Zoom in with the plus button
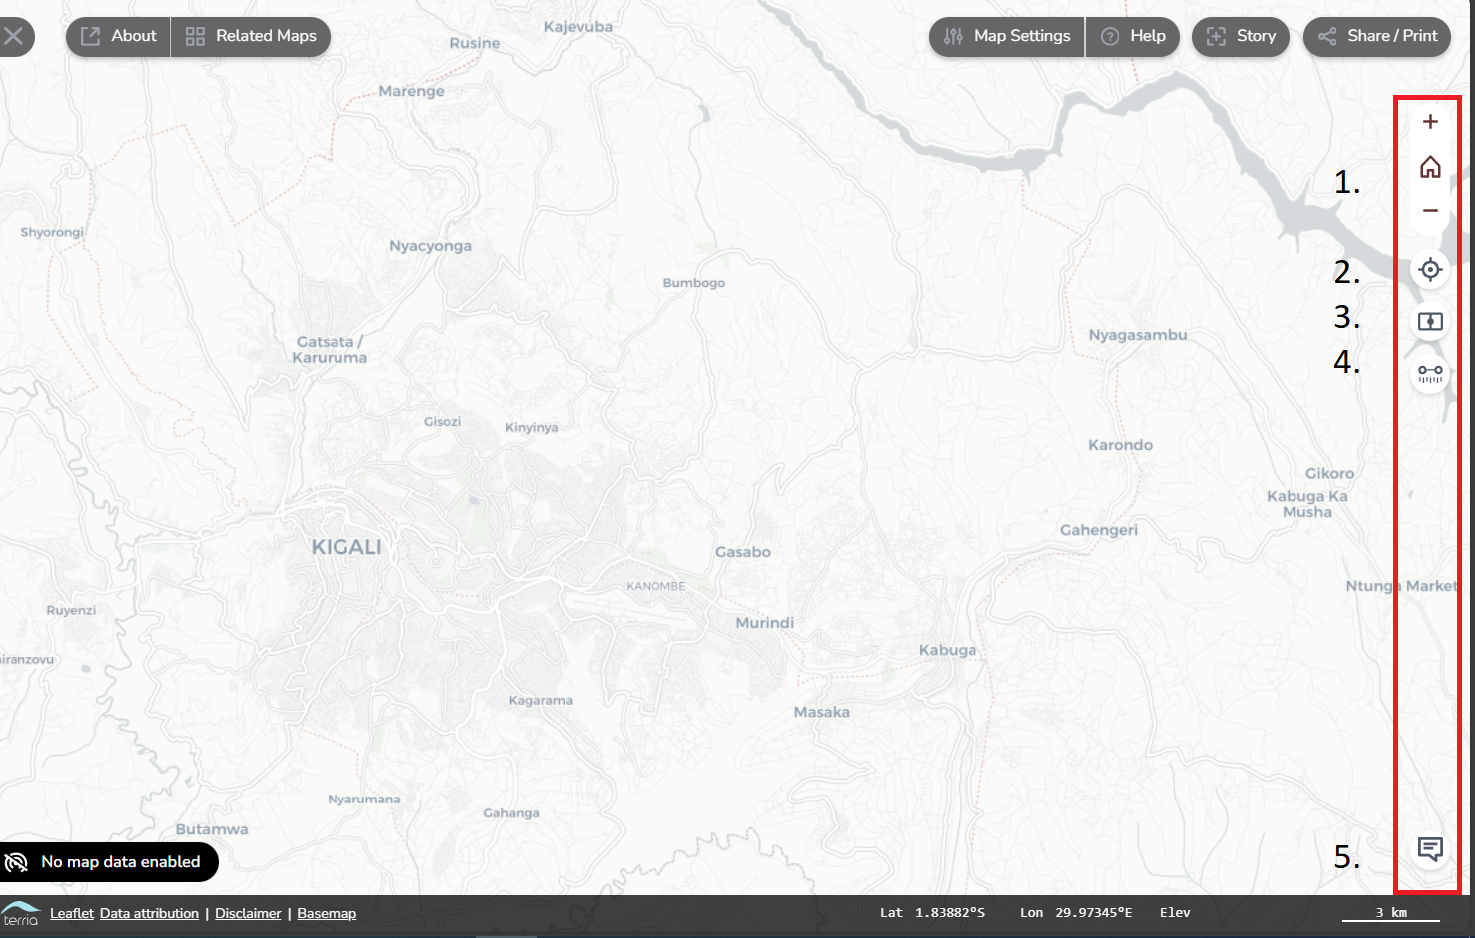The height and width of the screenshot is (938, 1475). (x=1430, y=122)
